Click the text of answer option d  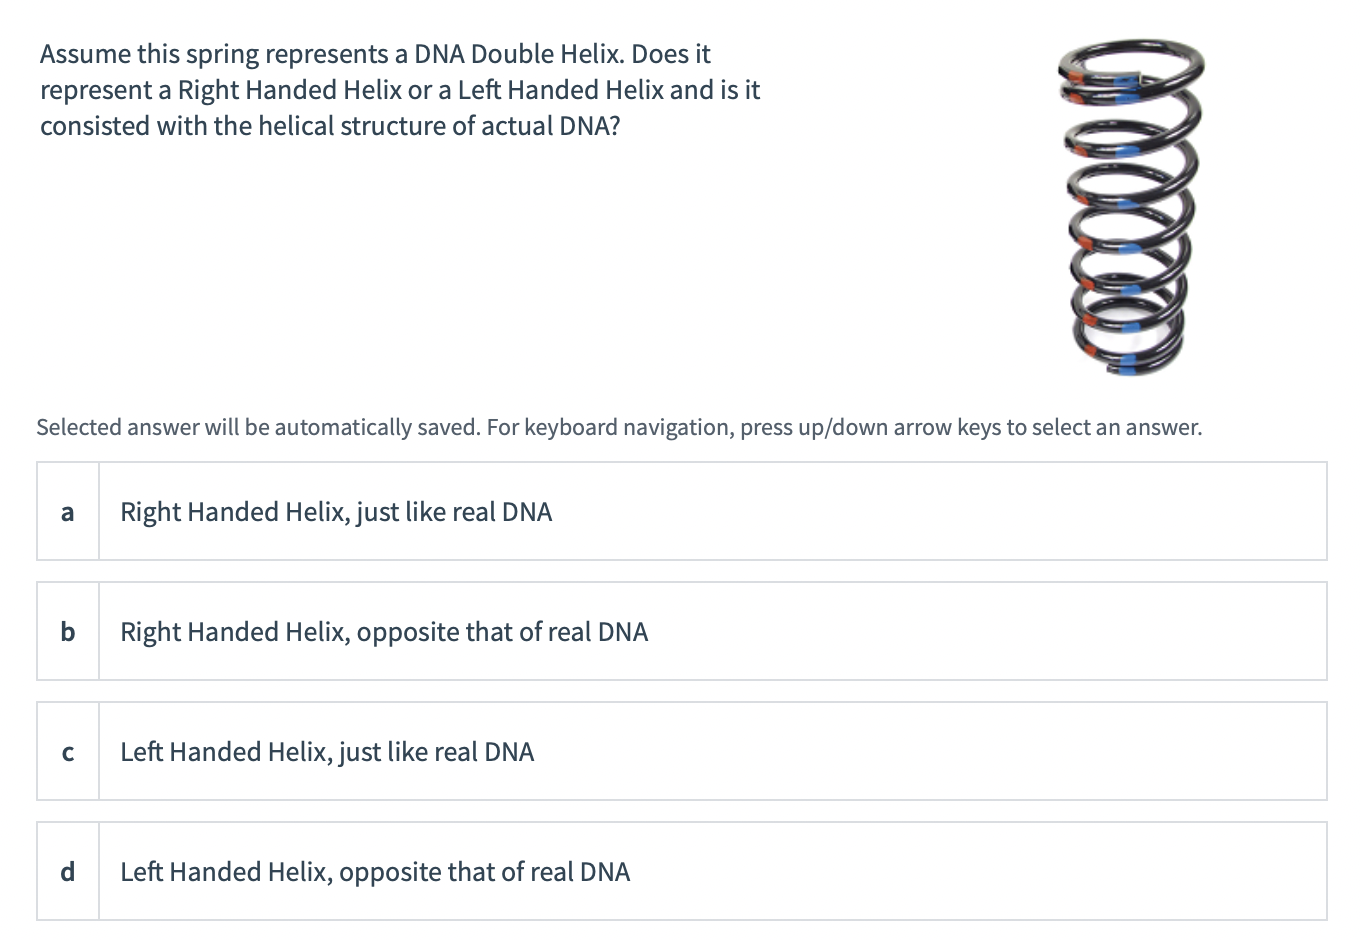(x=374, y=871)
